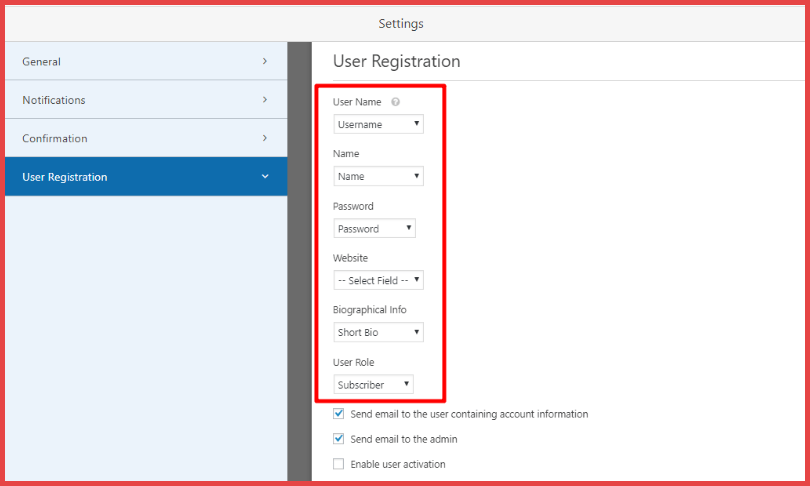Screen dimensions: 810x486
Task: Open the Biographical Info Short Bio dropdown
Action: (x=378, y=333)
